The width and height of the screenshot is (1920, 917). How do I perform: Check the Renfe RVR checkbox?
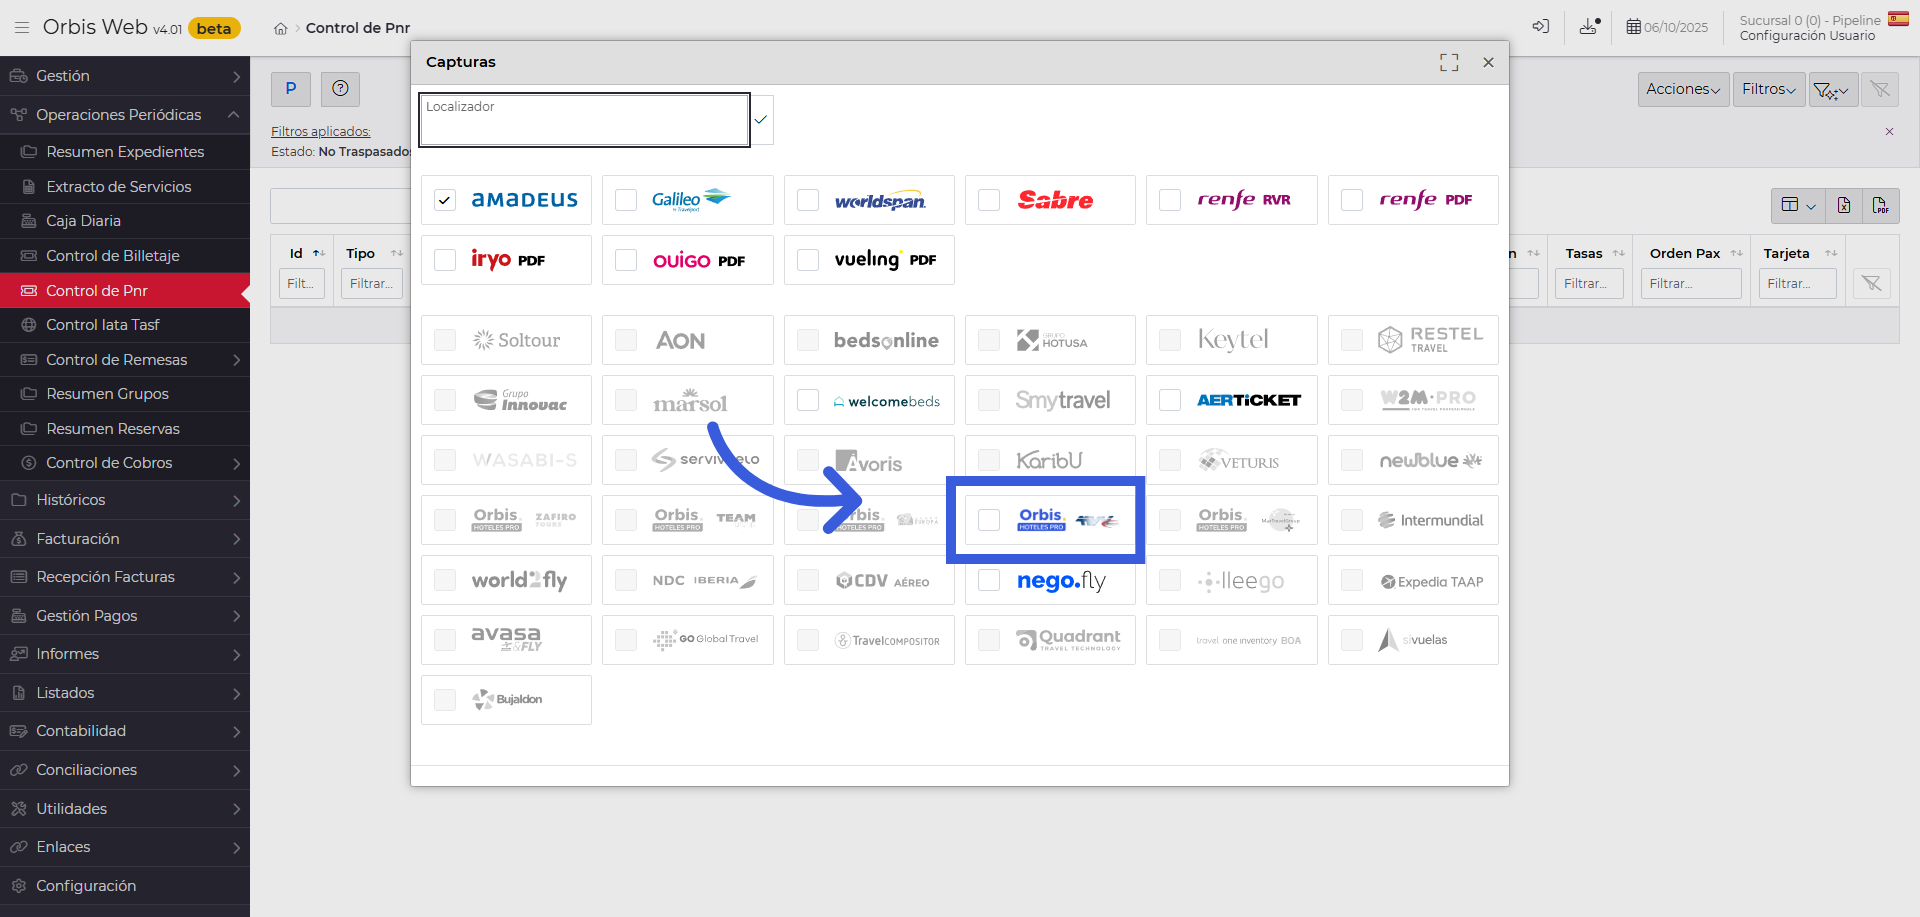1170,200
